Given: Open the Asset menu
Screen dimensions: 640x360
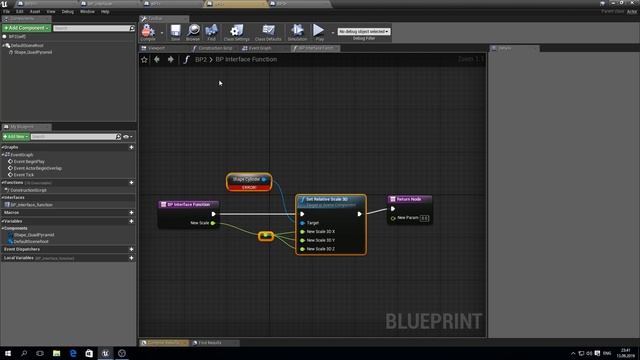Looking at the screenshot, I should pyautogui.click(x=35, y=11).
